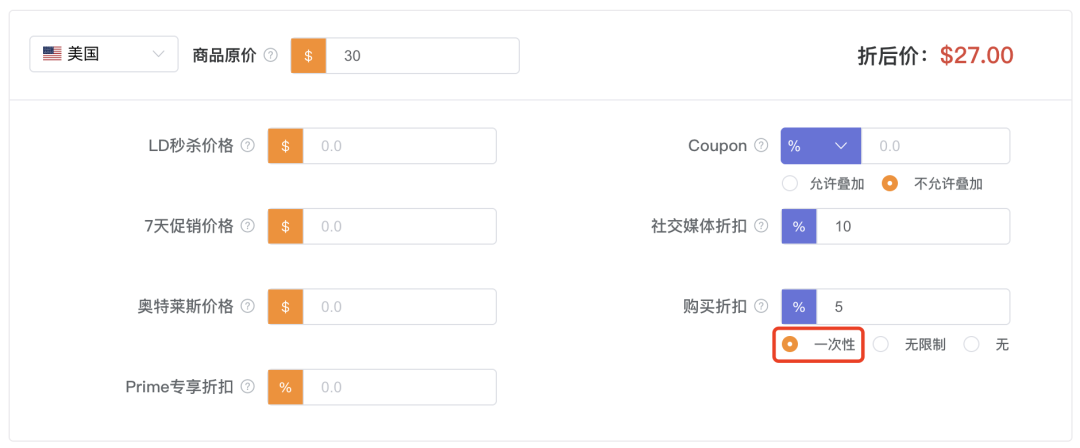Click help icon next to 商品原价
Screen dimensions: 1080x448
(x=271, y=56)
